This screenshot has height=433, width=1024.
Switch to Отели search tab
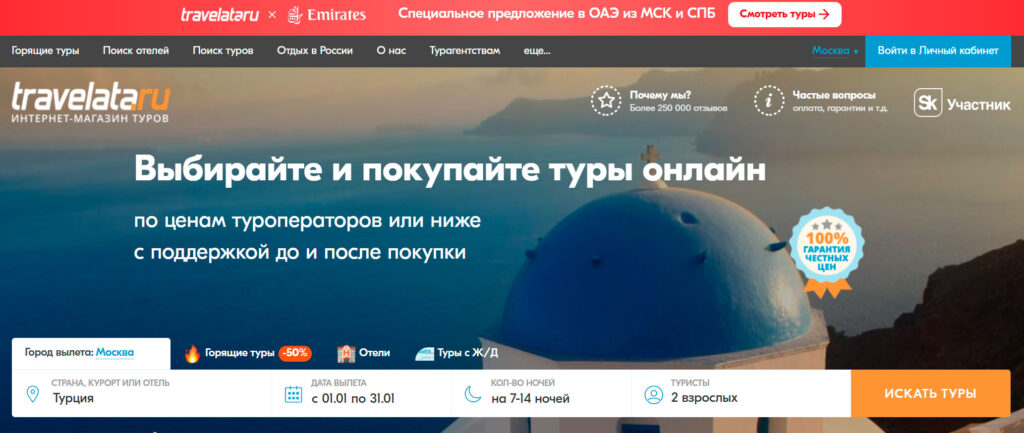[x=364, y=353]
